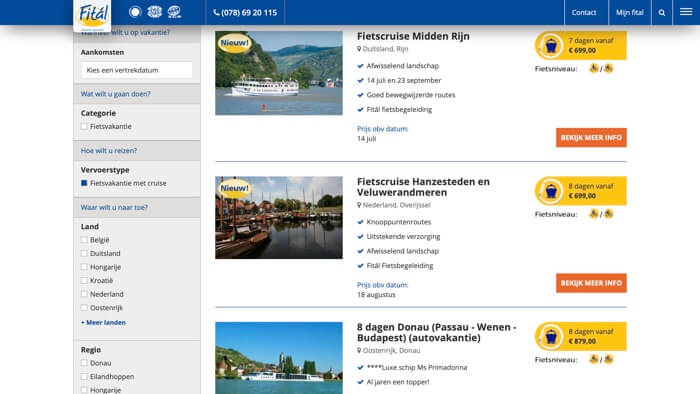Screen dimensions: 700x394
Task: Click '7 dagen vanaf € 699,00' price box
Action: click(x=580, y=46)
